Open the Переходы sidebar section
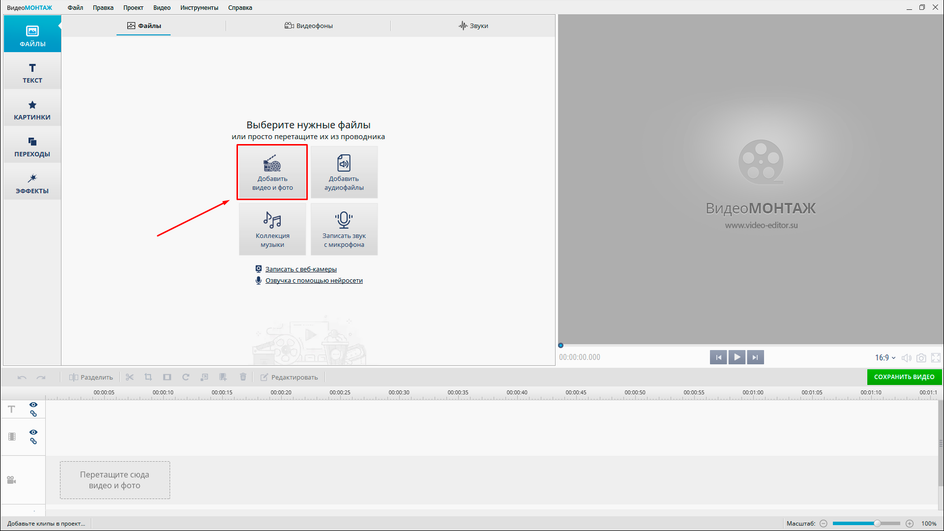The width and height of the screenshot is (944, 531). point(32,146)
